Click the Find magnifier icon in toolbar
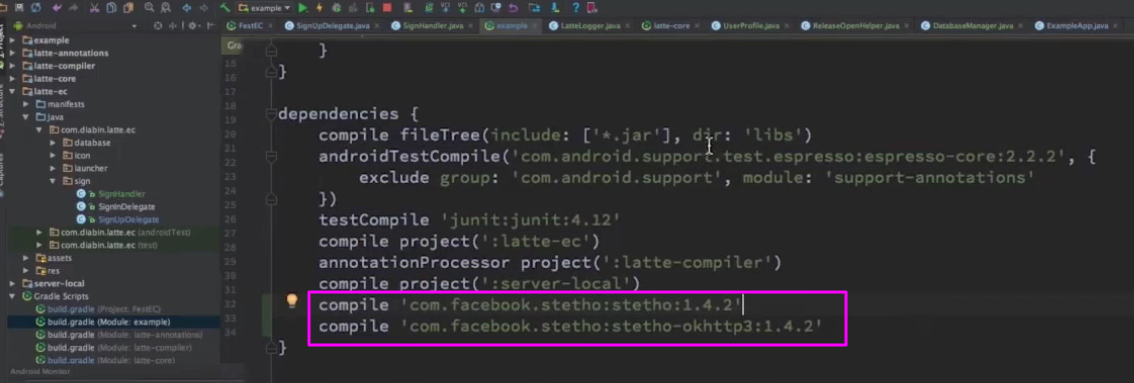This screenshot has width=1134, height=383. pyautogui.click(x=149, y=7)
